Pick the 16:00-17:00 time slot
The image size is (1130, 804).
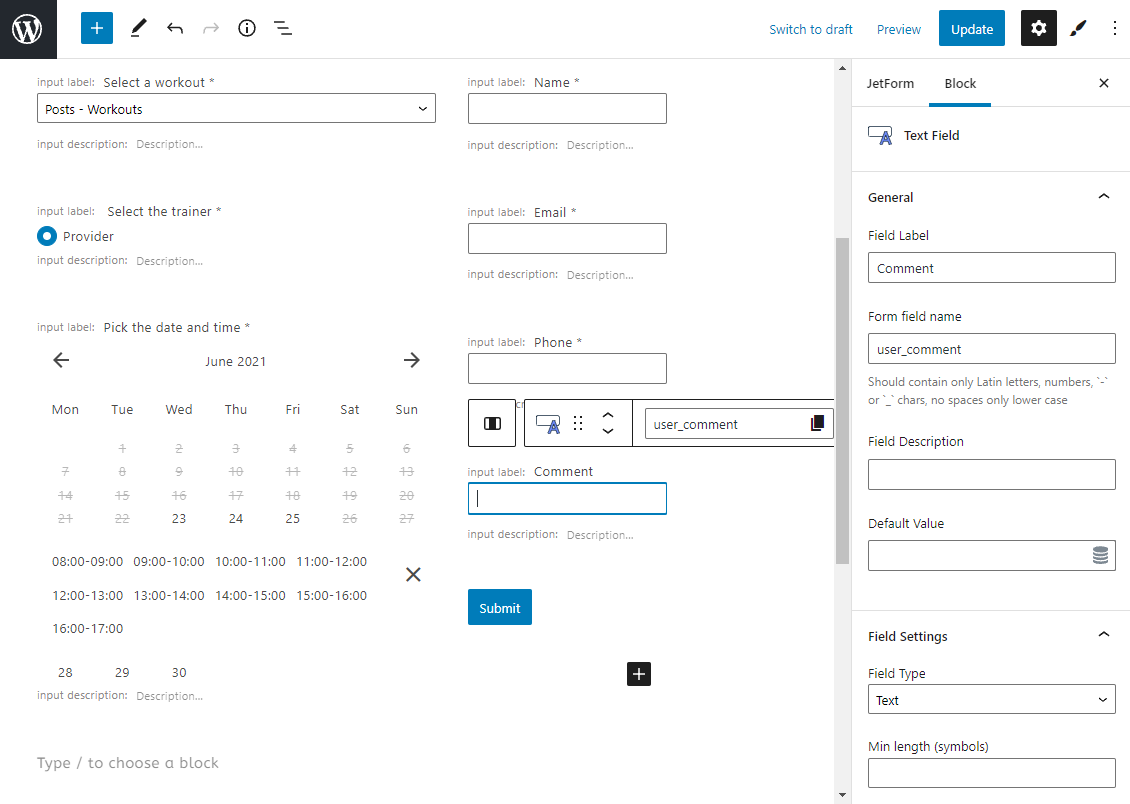coord(87,629)
